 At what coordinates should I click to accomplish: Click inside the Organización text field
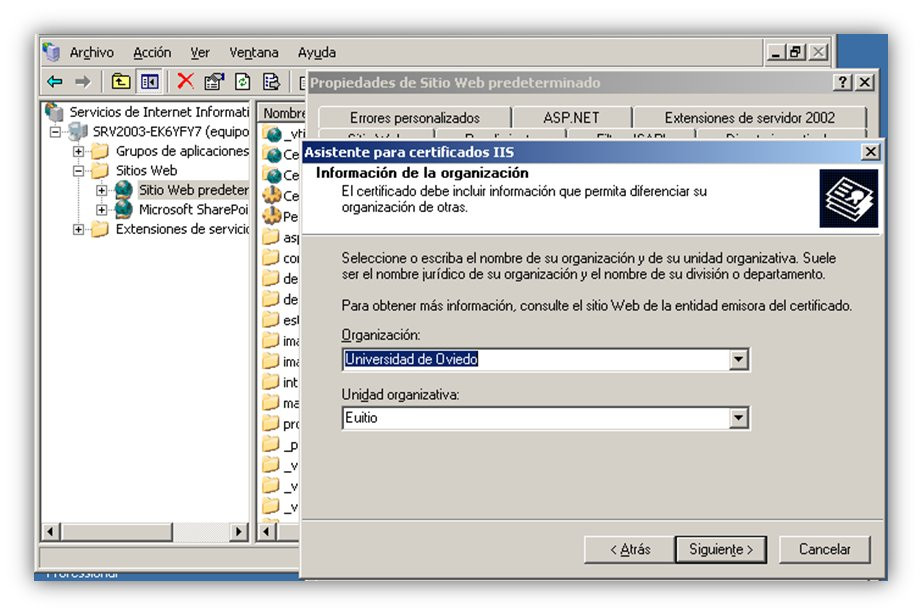coord(535,359)
